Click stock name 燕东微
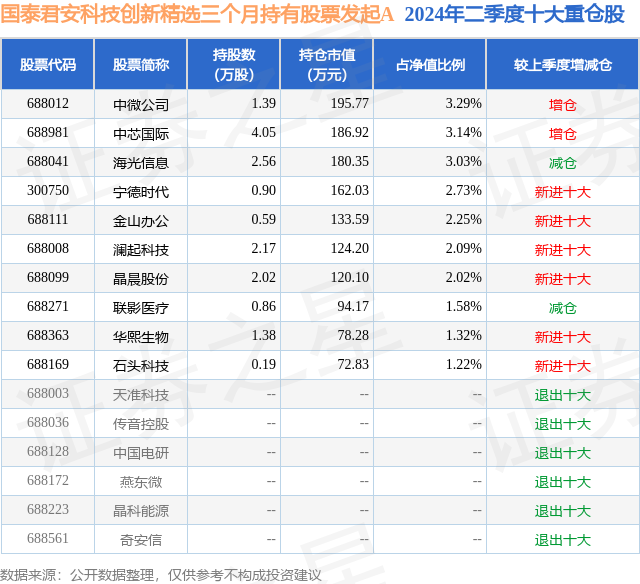The height and width of the screenshot is (584, 640). 141,482
